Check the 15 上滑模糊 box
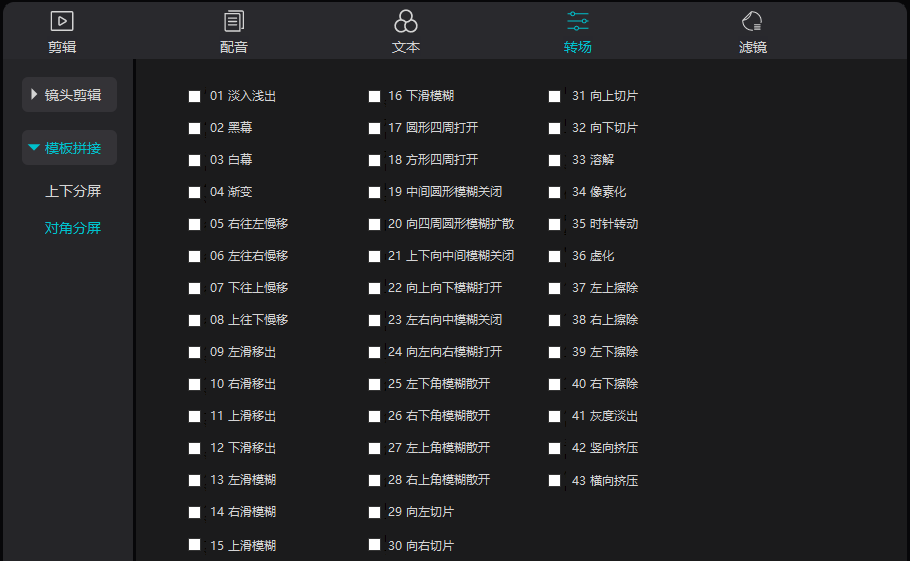This screenshot has width=910, height=561. pos(194,545)
